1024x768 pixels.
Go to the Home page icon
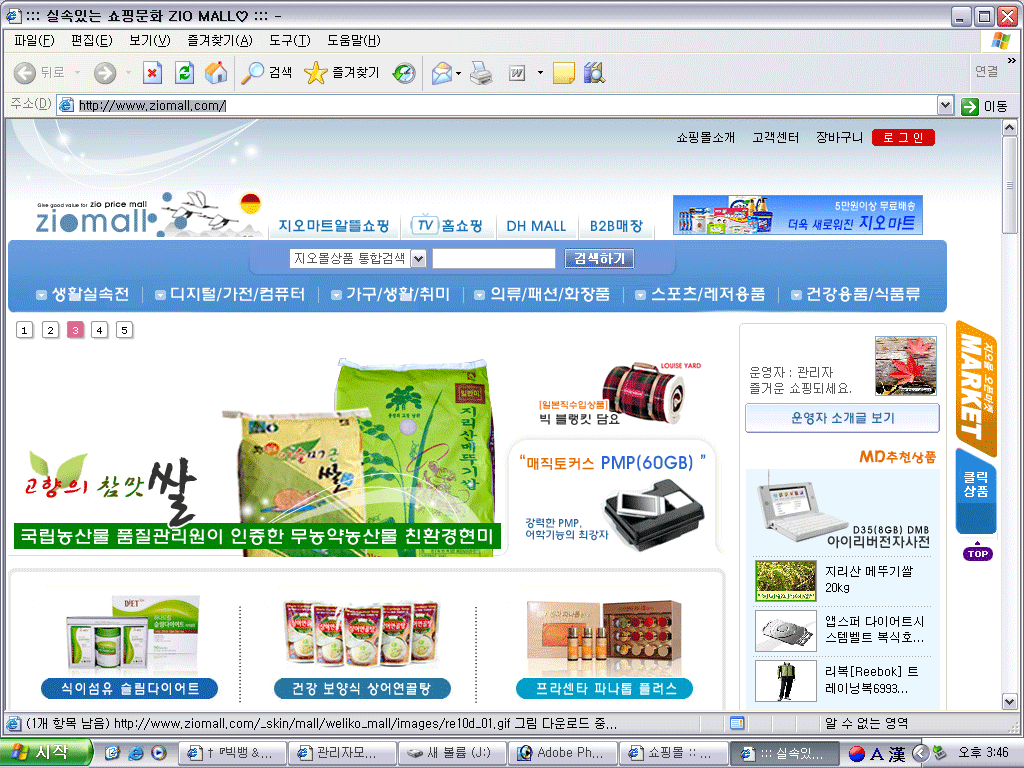click(216, 72)
